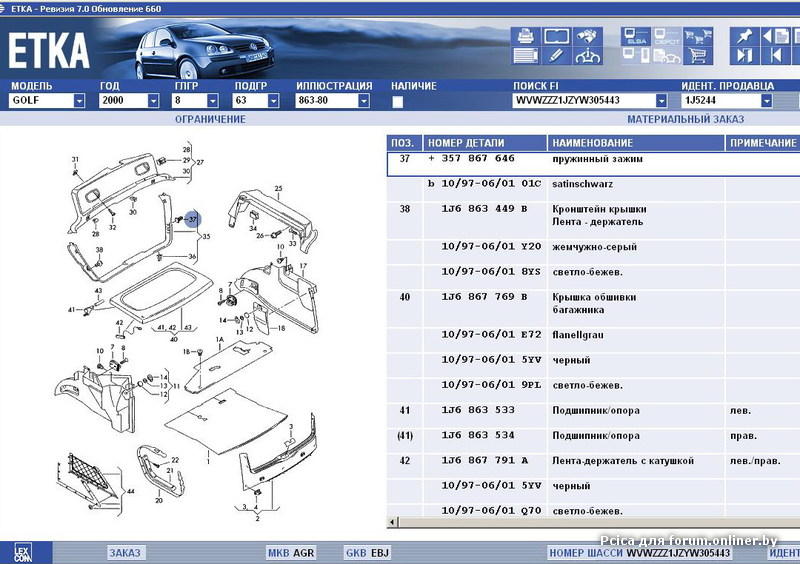The height and width of the screenshot is (564, 800).
Task: Select color row Q70 светло-бежев.
Action: coord(594,510)
